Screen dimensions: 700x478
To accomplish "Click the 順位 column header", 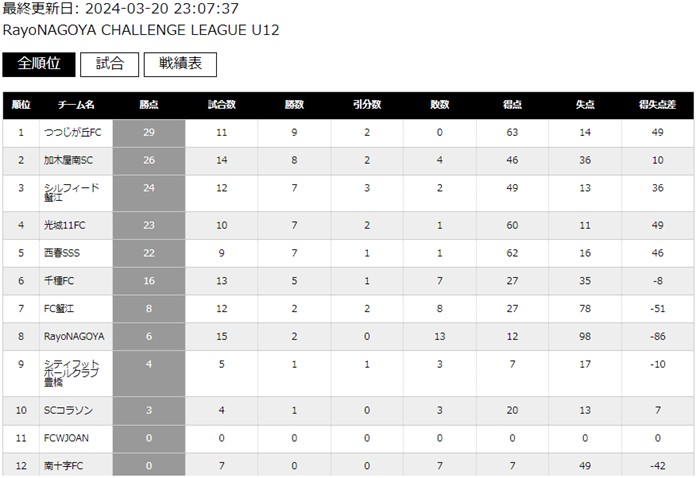I will pyautogui.click(x=21, y=105).
